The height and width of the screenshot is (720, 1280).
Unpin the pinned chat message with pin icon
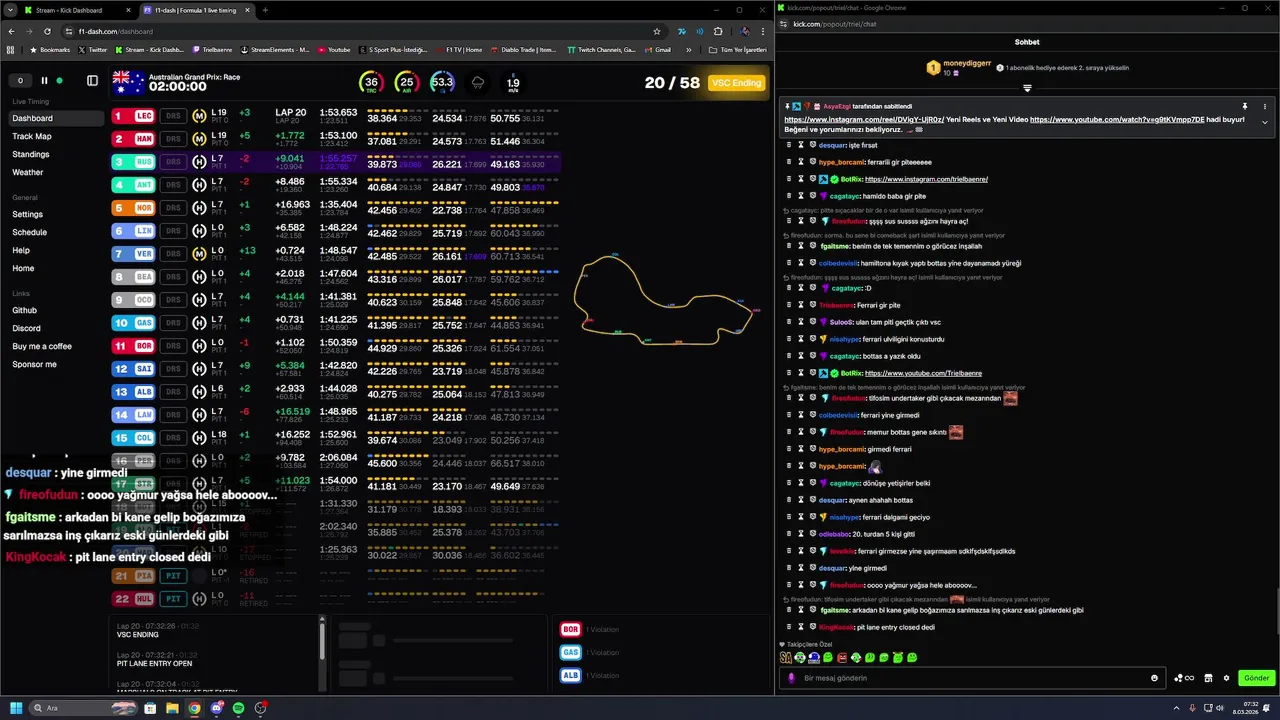tap(1245, 106)
